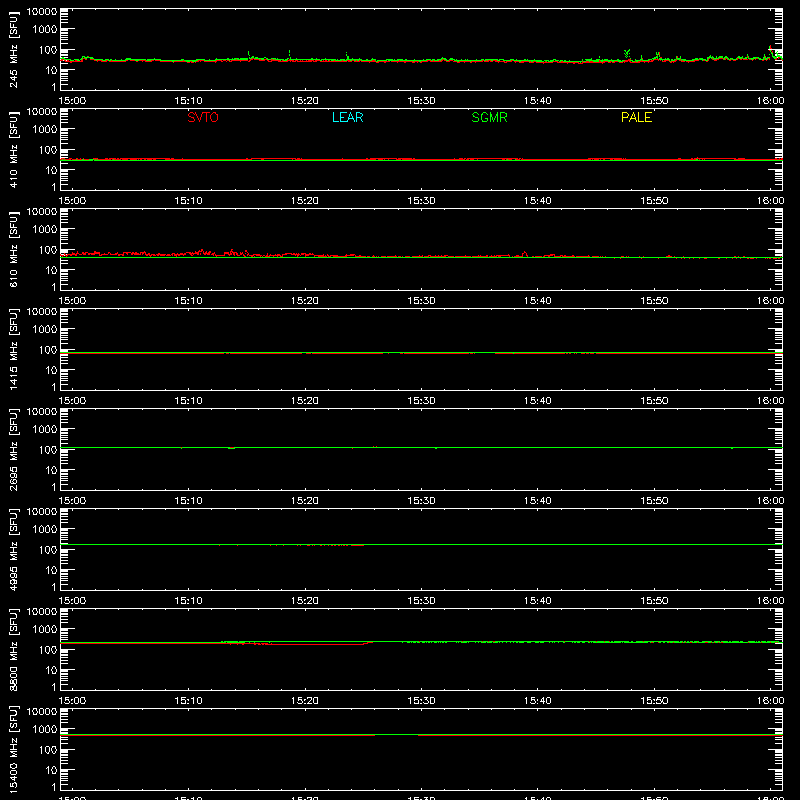Select the 245 MHz [SFU] axis title

click(14, 49)
